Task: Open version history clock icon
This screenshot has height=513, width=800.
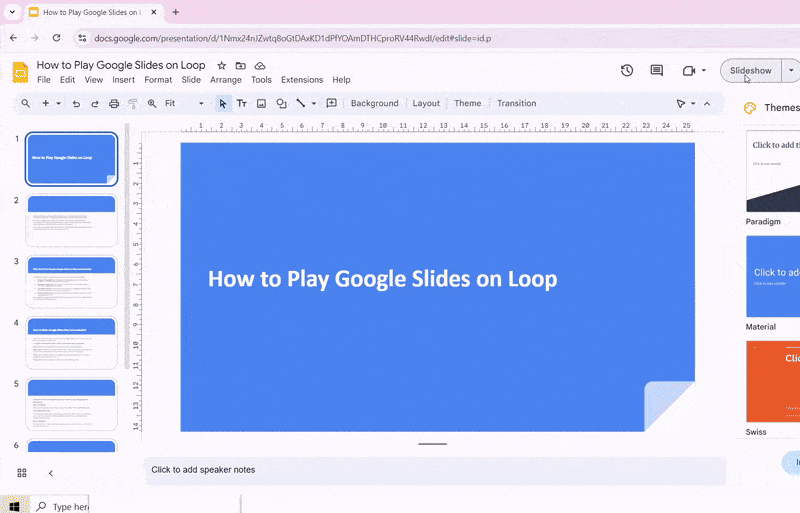Action: pyautogui.click(x=627, y=71)
